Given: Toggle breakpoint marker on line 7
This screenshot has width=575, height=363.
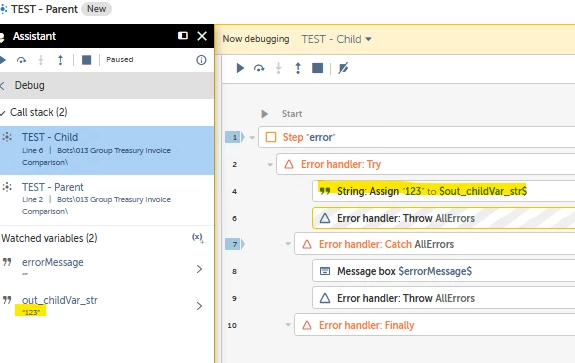Looking at the screenshot, I should click(235, 244).
